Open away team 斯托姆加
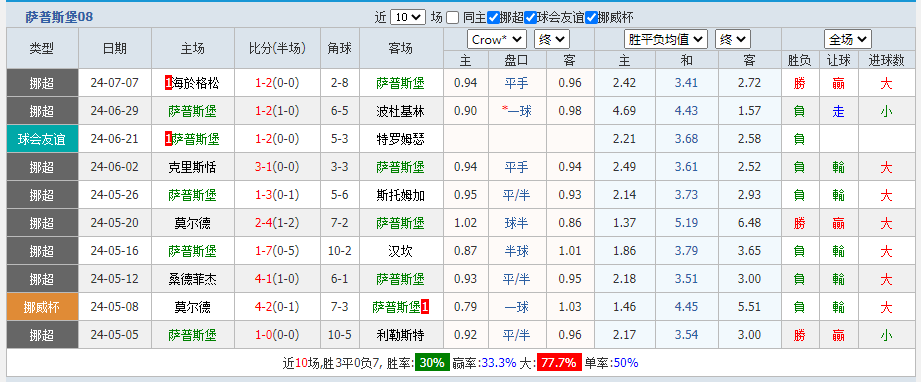This screenshot has width=921, height=382. point(401,195)
